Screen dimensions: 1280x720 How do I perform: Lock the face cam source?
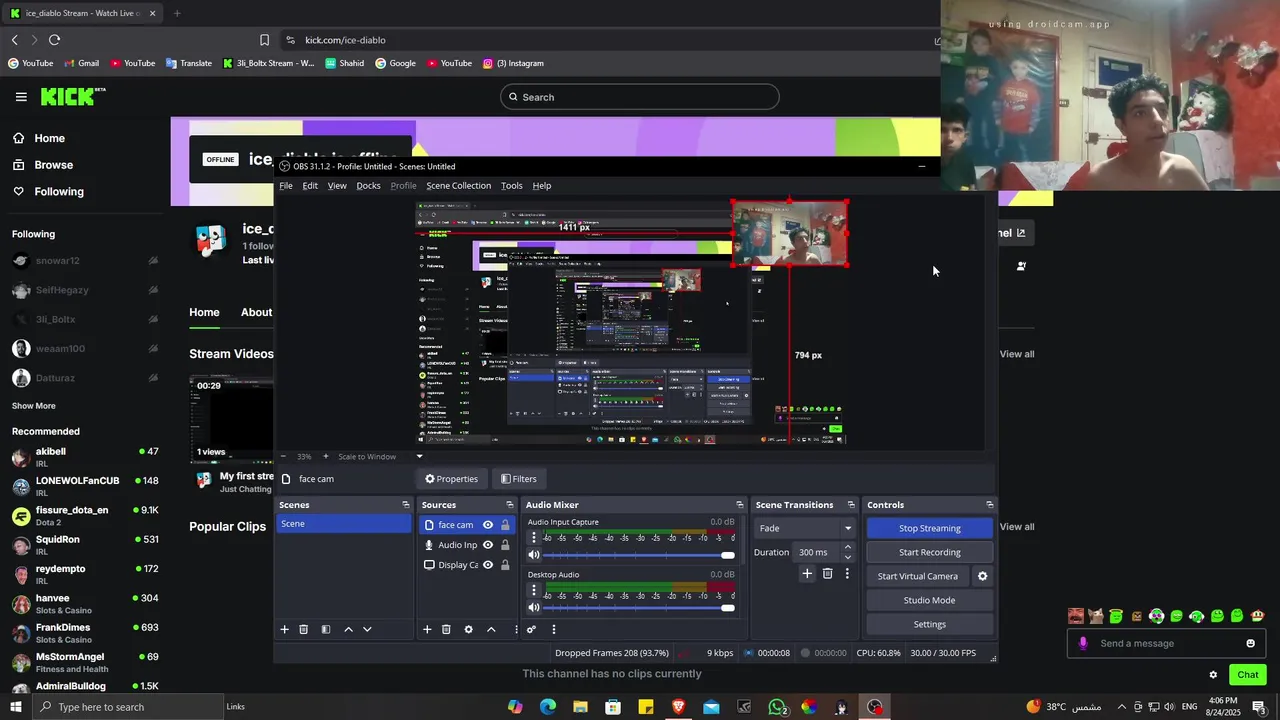505,525
